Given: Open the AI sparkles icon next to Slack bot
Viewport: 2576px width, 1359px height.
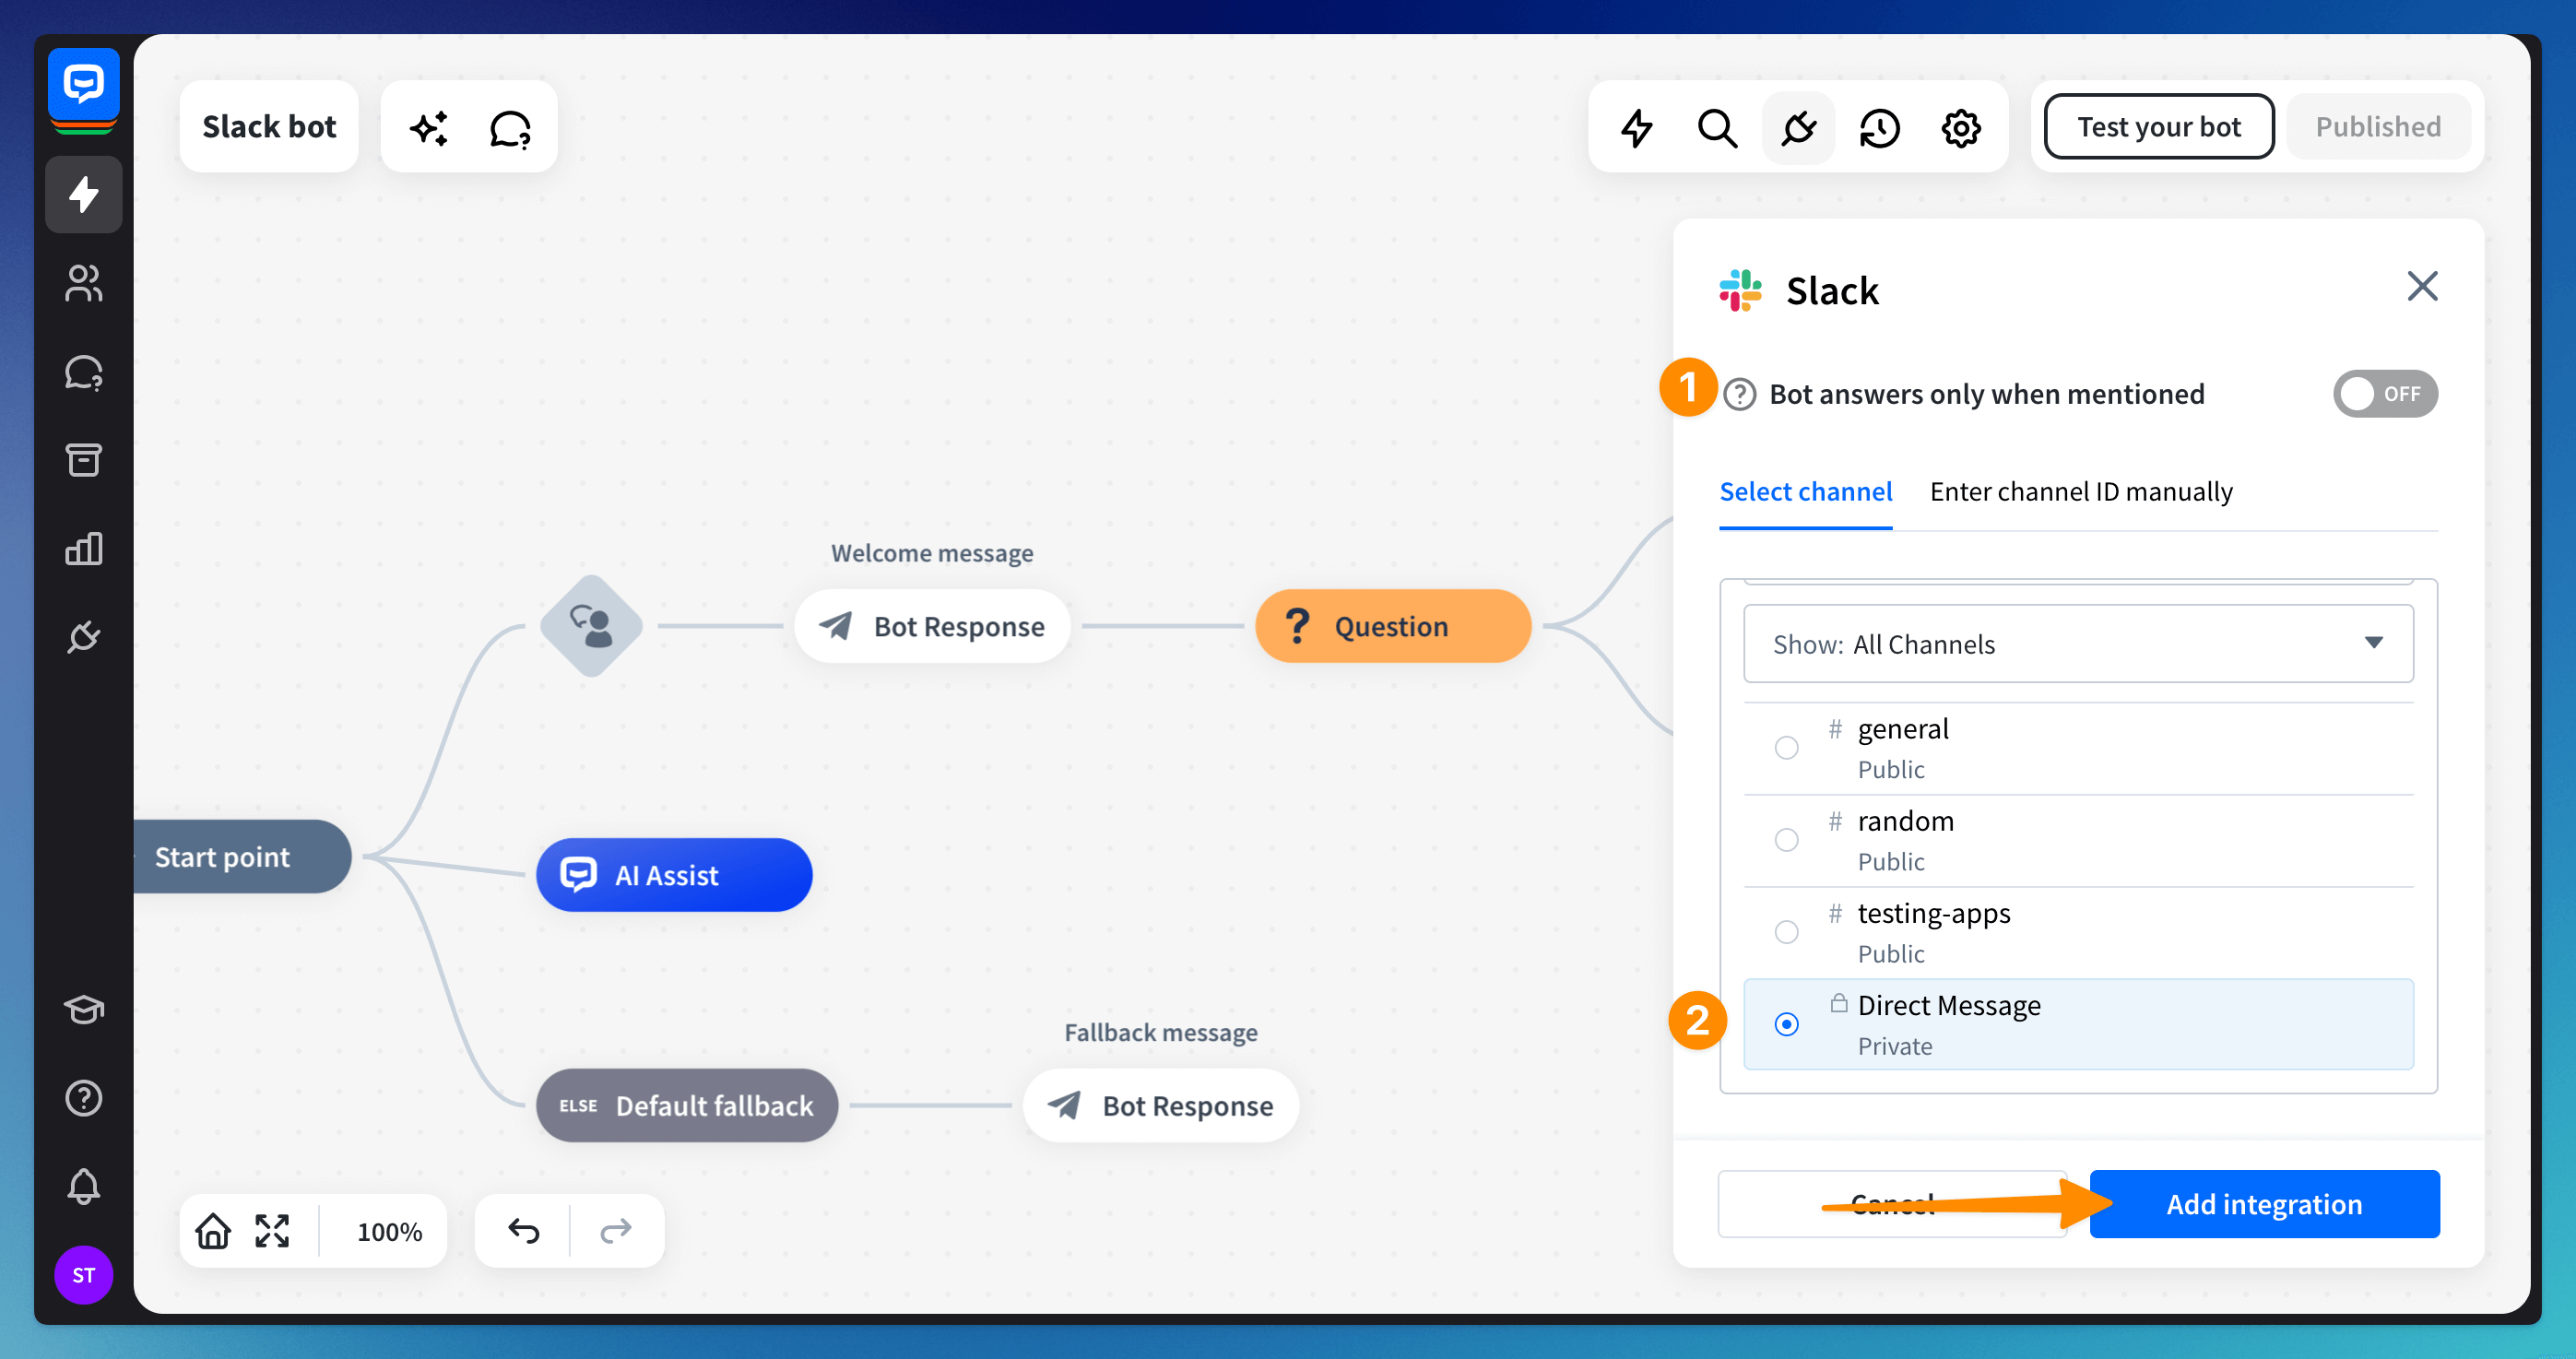Looking at the screenshot, I should [x=429, y=128].
